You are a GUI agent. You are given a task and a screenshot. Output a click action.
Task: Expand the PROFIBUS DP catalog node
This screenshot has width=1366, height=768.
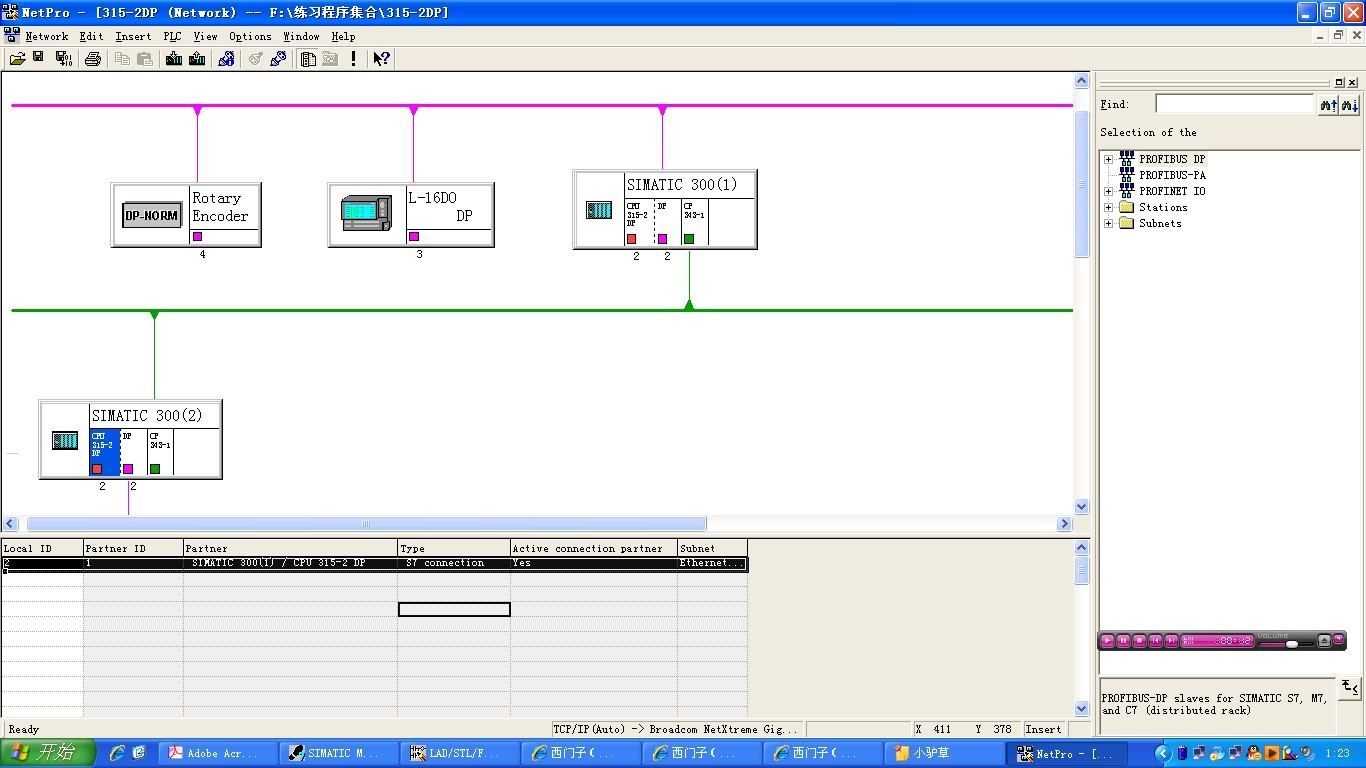1108,159
